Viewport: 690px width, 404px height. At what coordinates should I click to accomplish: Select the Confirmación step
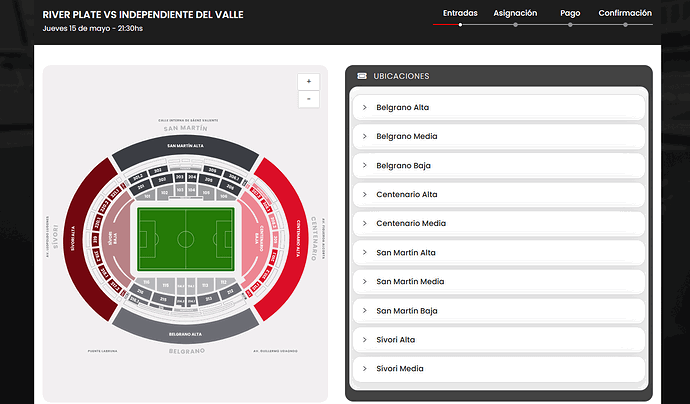(625, 13)
